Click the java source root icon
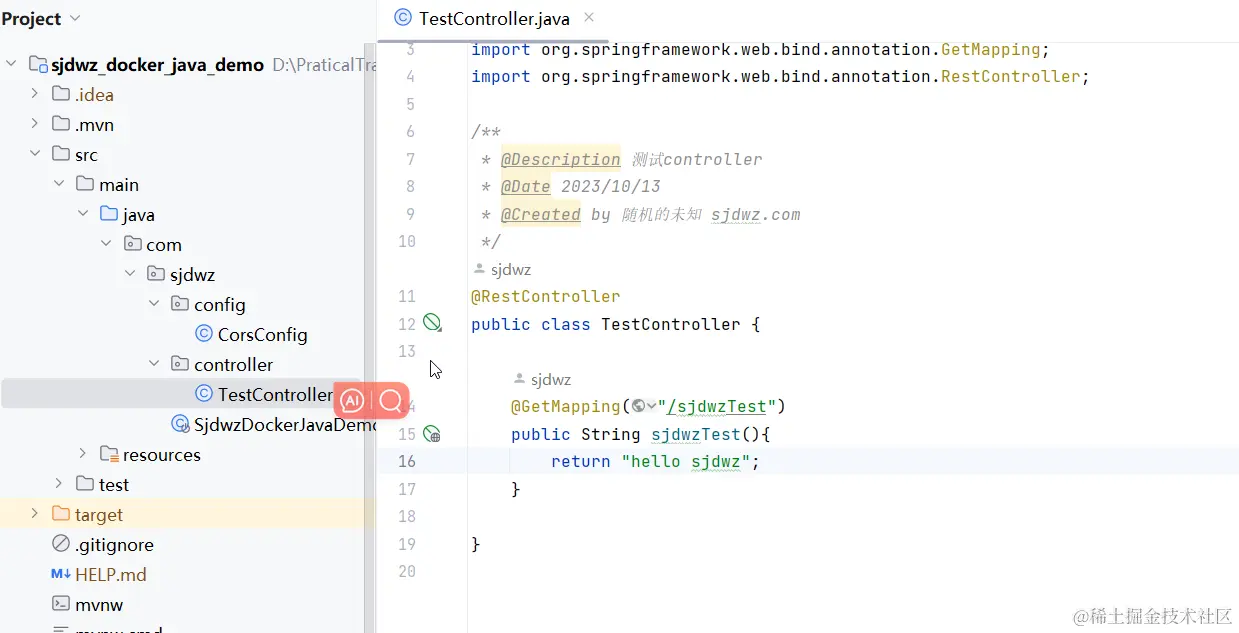 click(x=109, y=214)
